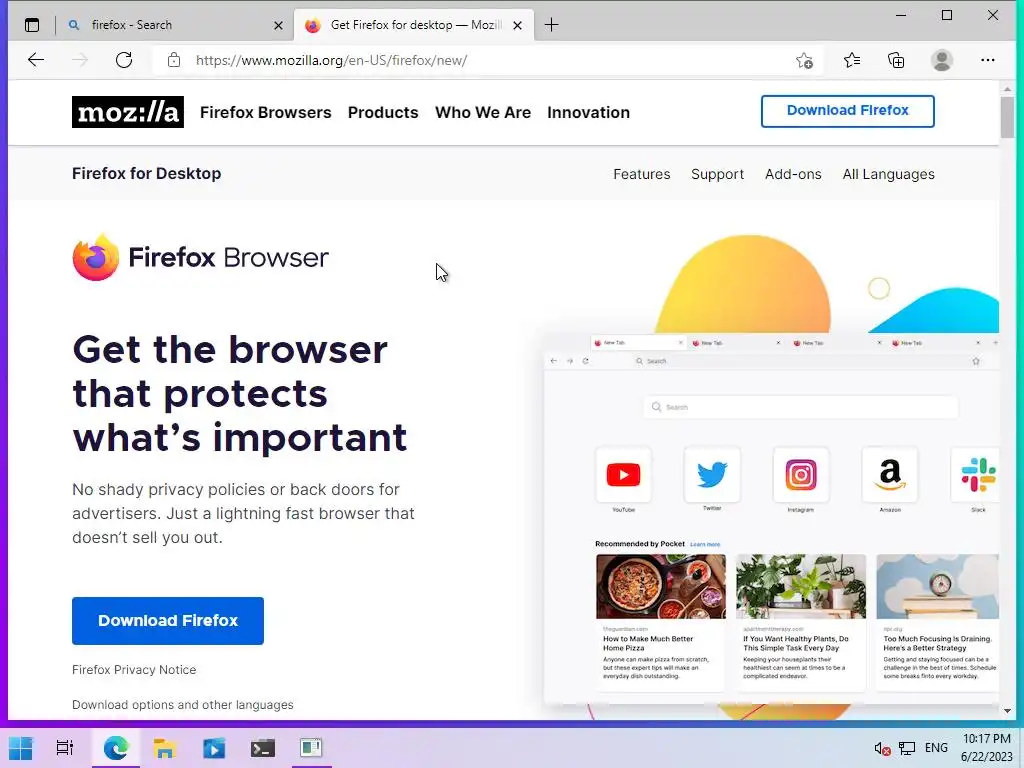Select the 'Get Firefox for desktop' tab

pyautogui.click(x=414, y=25)
